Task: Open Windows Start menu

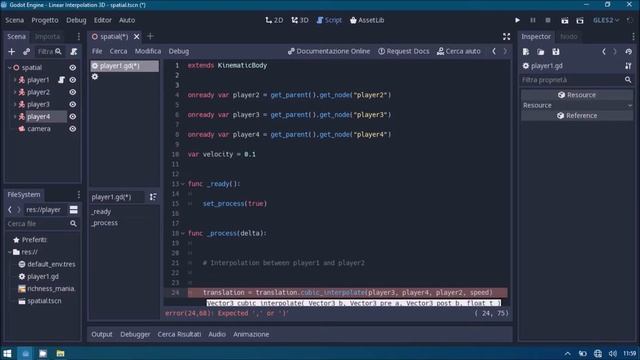Action: 7,353
